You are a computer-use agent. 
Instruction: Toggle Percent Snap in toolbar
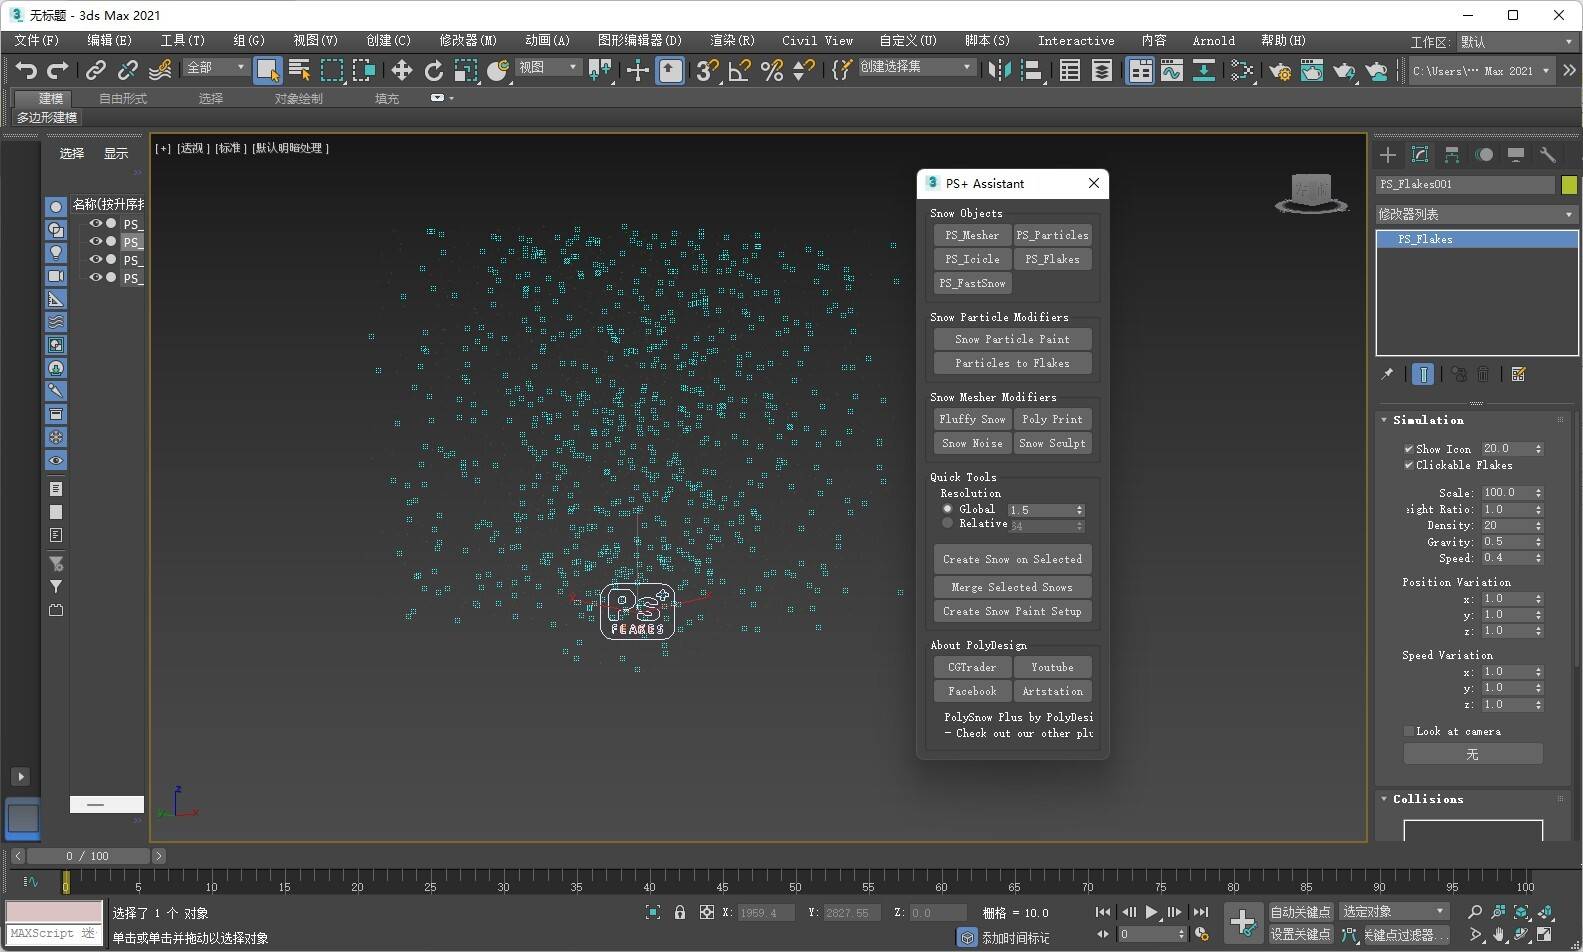[771, 70]
